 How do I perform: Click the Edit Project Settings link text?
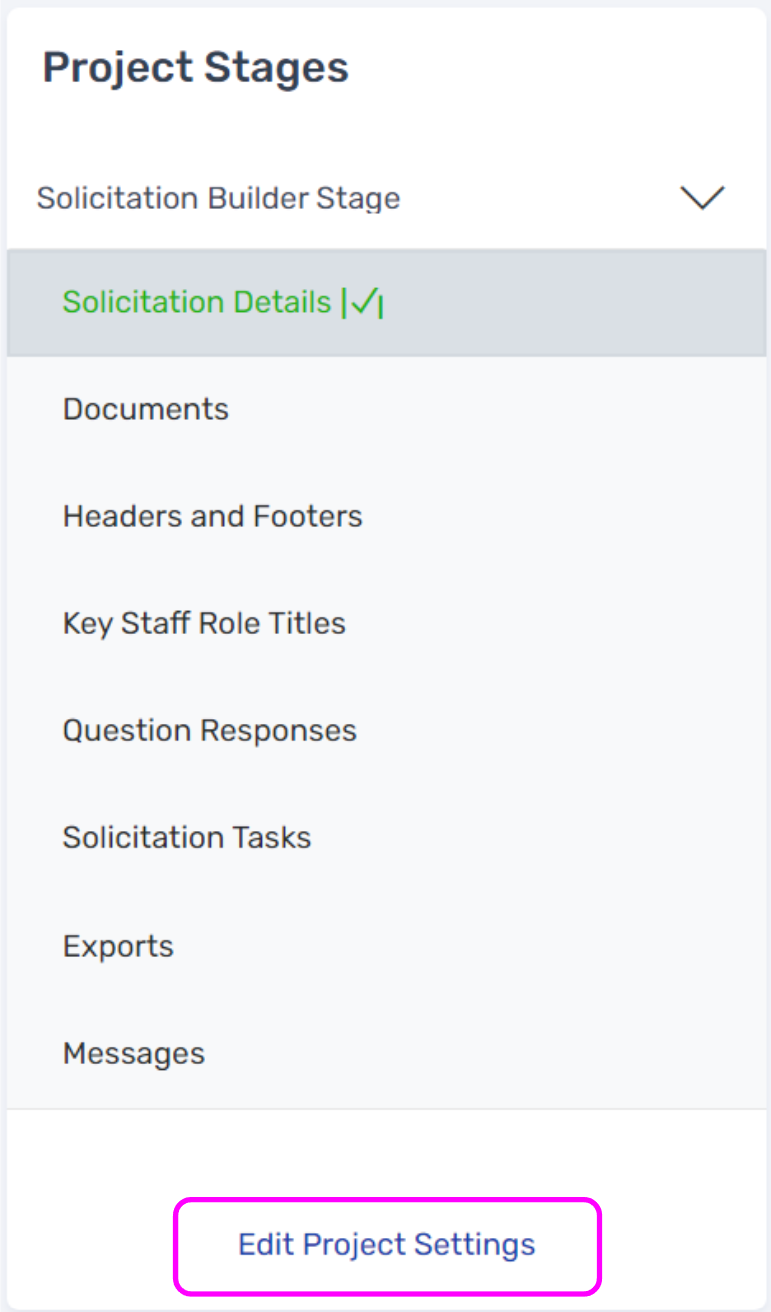387,1245
